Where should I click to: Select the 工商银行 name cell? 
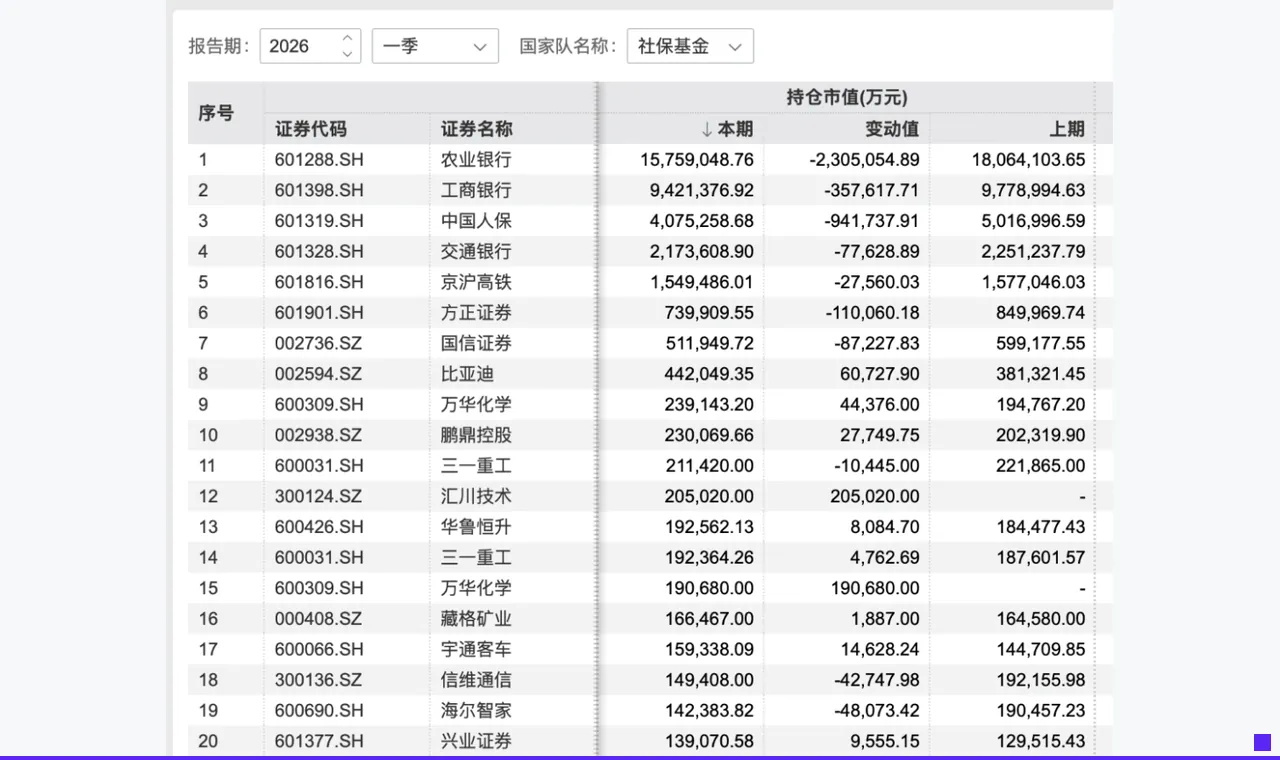(x=476, y=190)
